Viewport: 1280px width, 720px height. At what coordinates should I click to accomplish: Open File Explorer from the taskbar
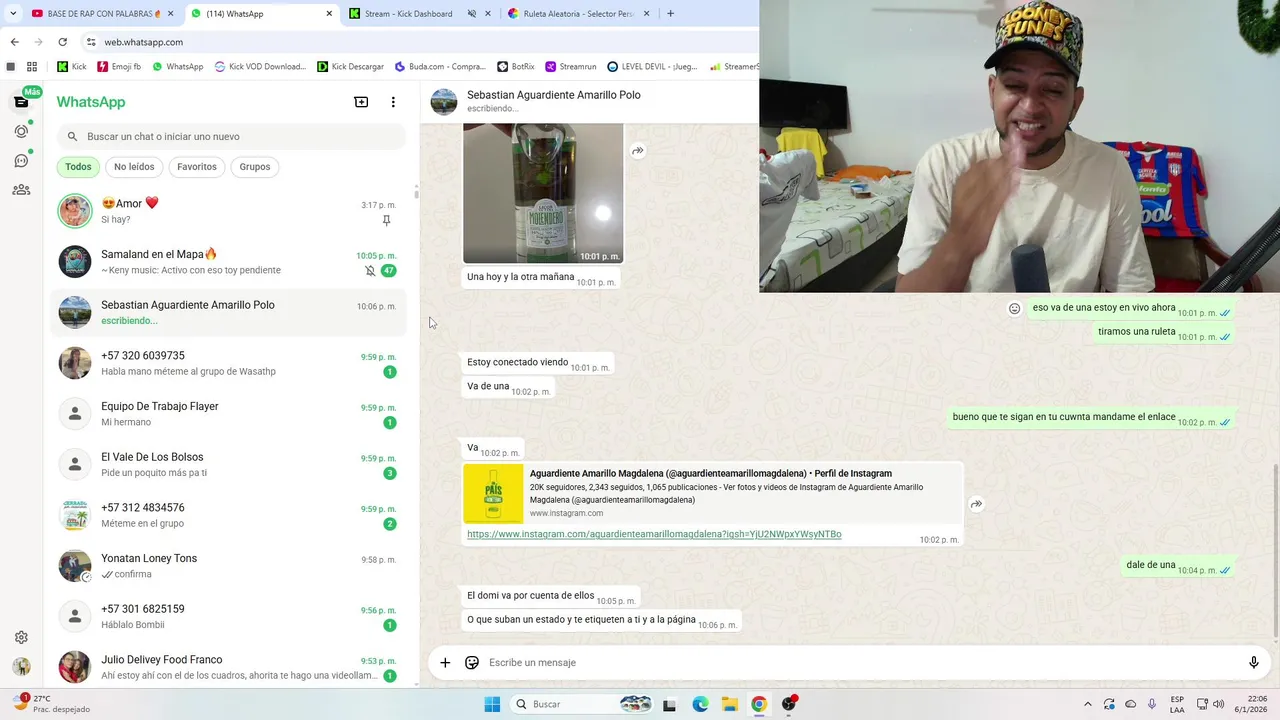(x=729, y=704)
